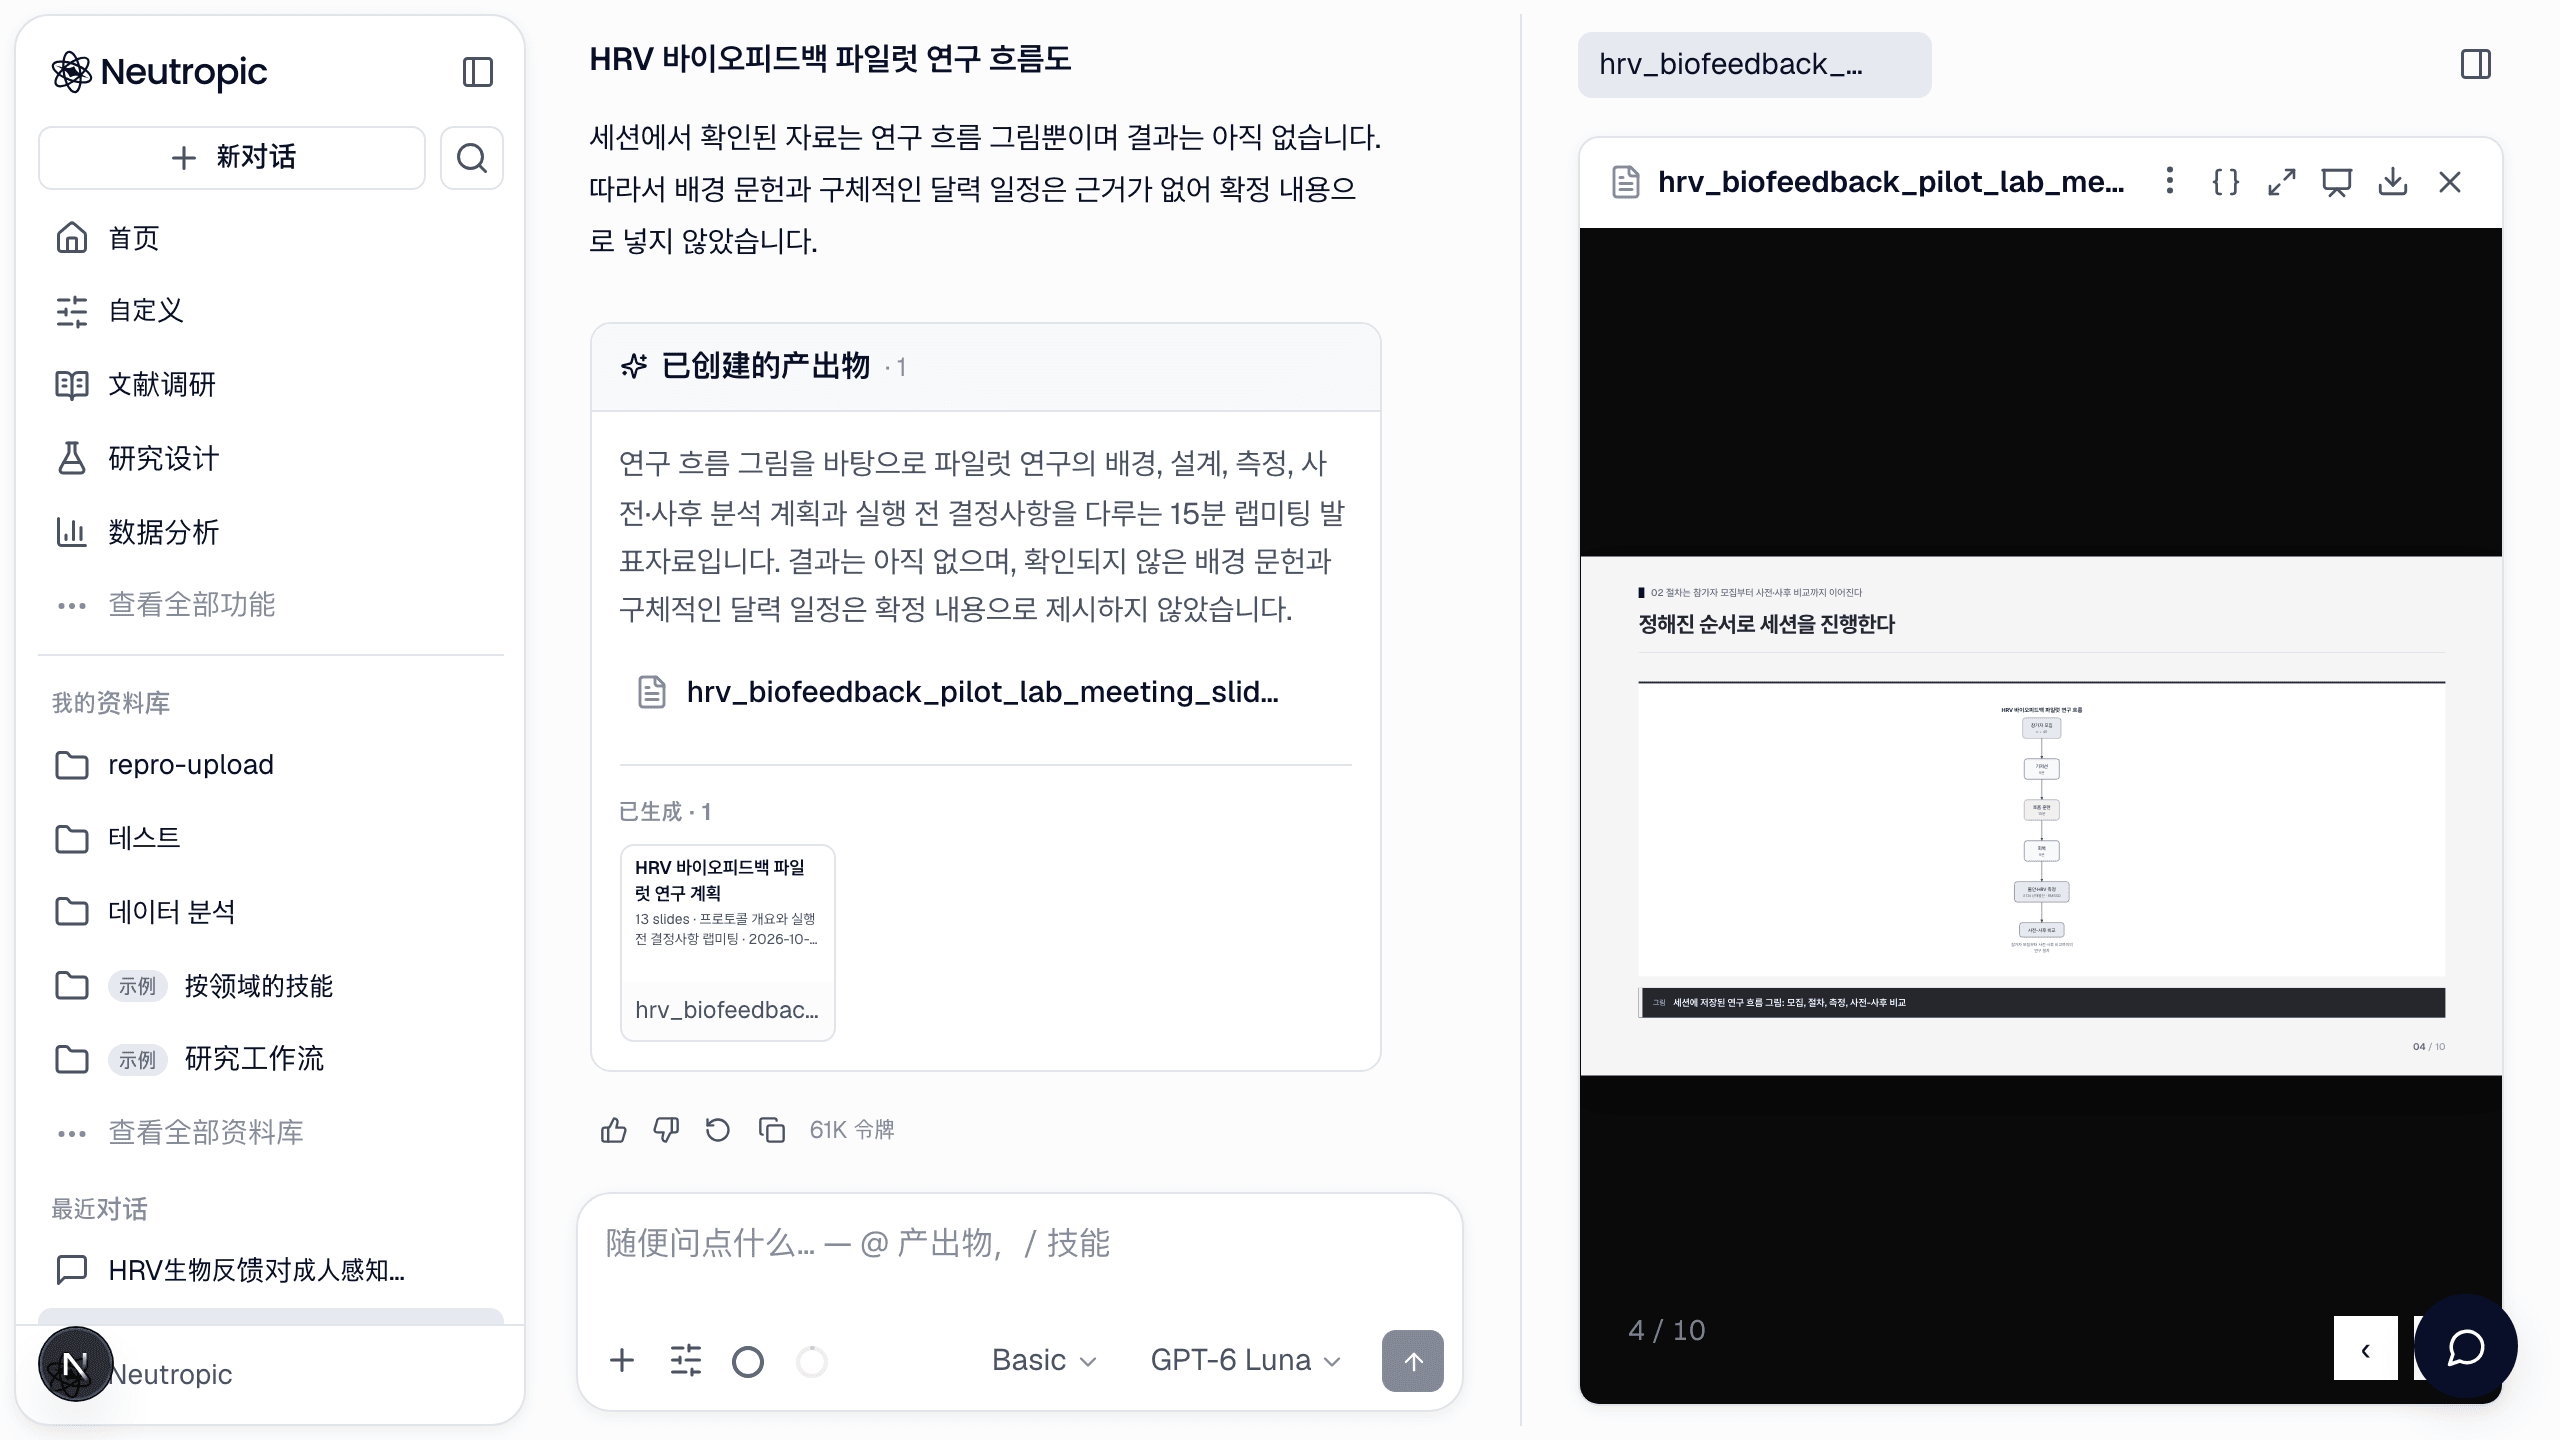Open the HRV 바이오피드백 파일럿 slide deck thumbnail
Viewport: 2560px width, 1440px height.
728,943
